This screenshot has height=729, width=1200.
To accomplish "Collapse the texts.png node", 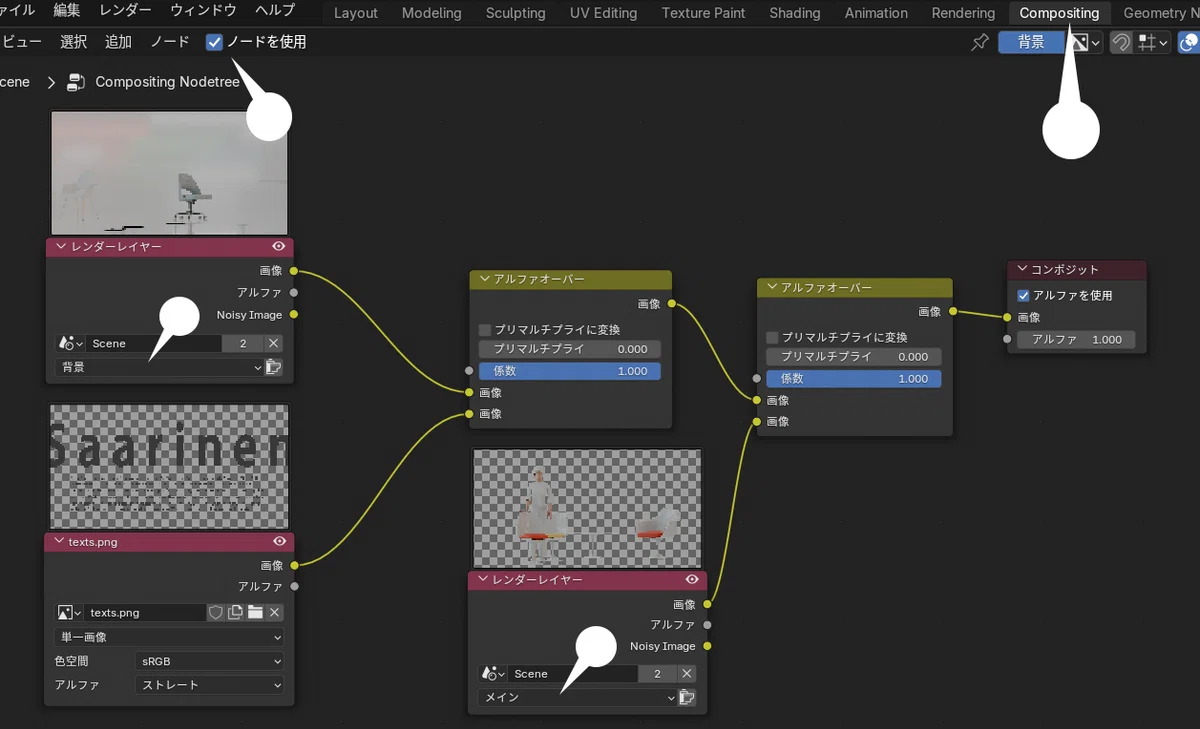I will tap(61, 541).
